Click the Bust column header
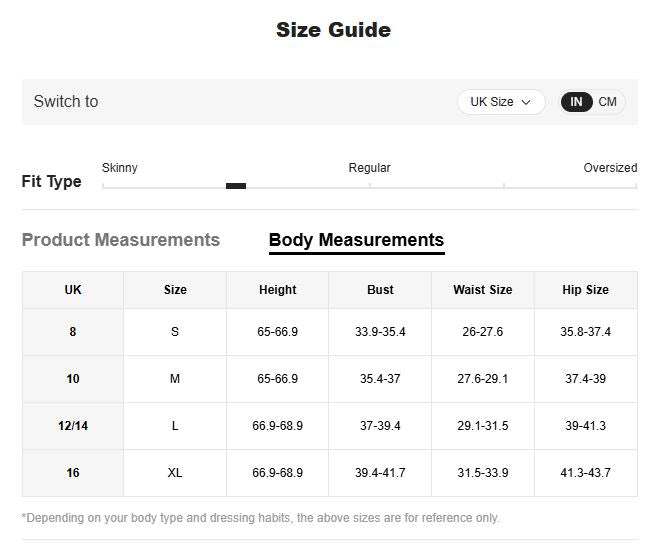662x548 pixels. (x=380, y=290)
